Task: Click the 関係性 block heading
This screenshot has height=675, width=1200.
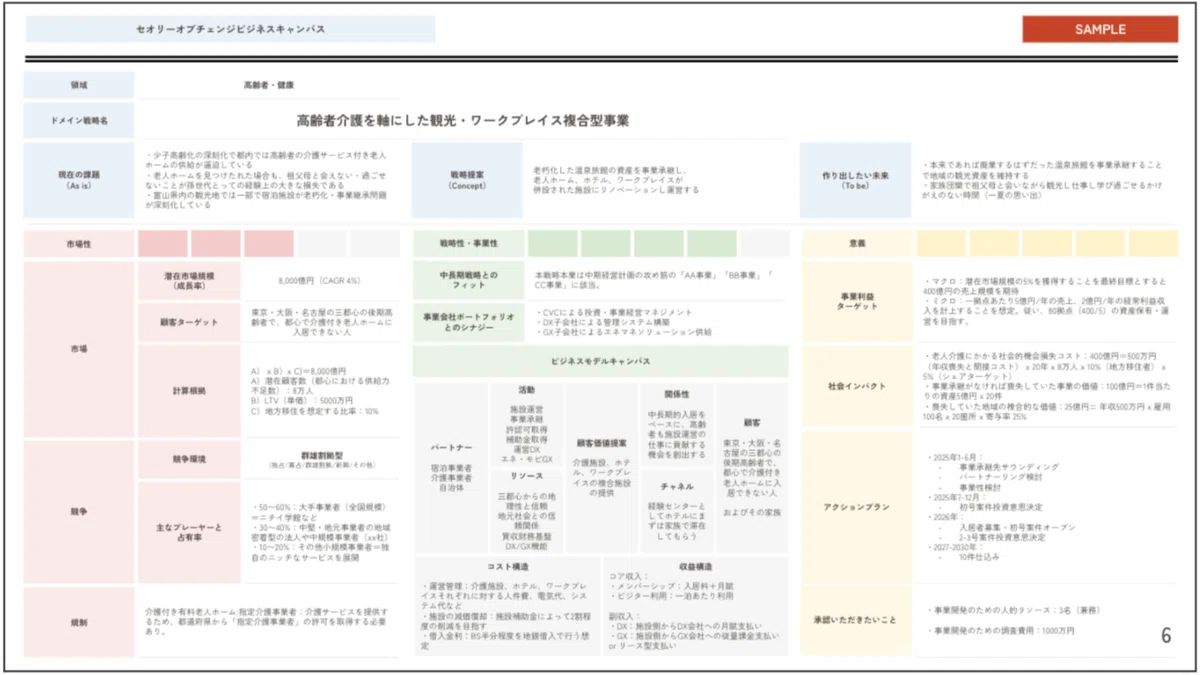Action: (x=677, y=394)
